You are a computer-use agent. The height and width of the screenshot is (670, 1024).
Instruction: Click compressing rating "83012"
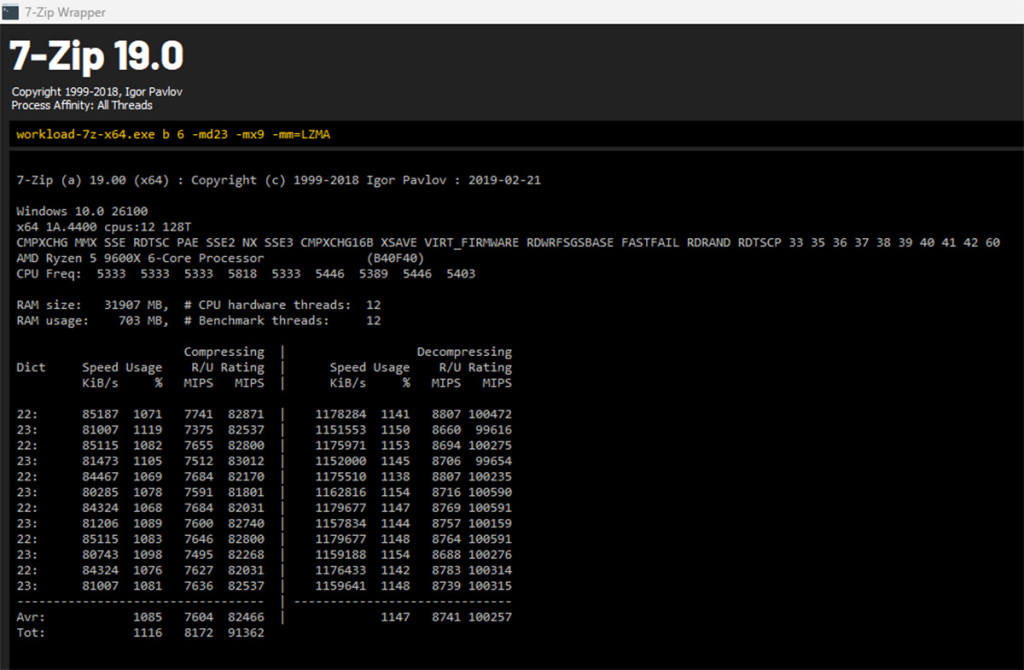(x=246, y=461)
